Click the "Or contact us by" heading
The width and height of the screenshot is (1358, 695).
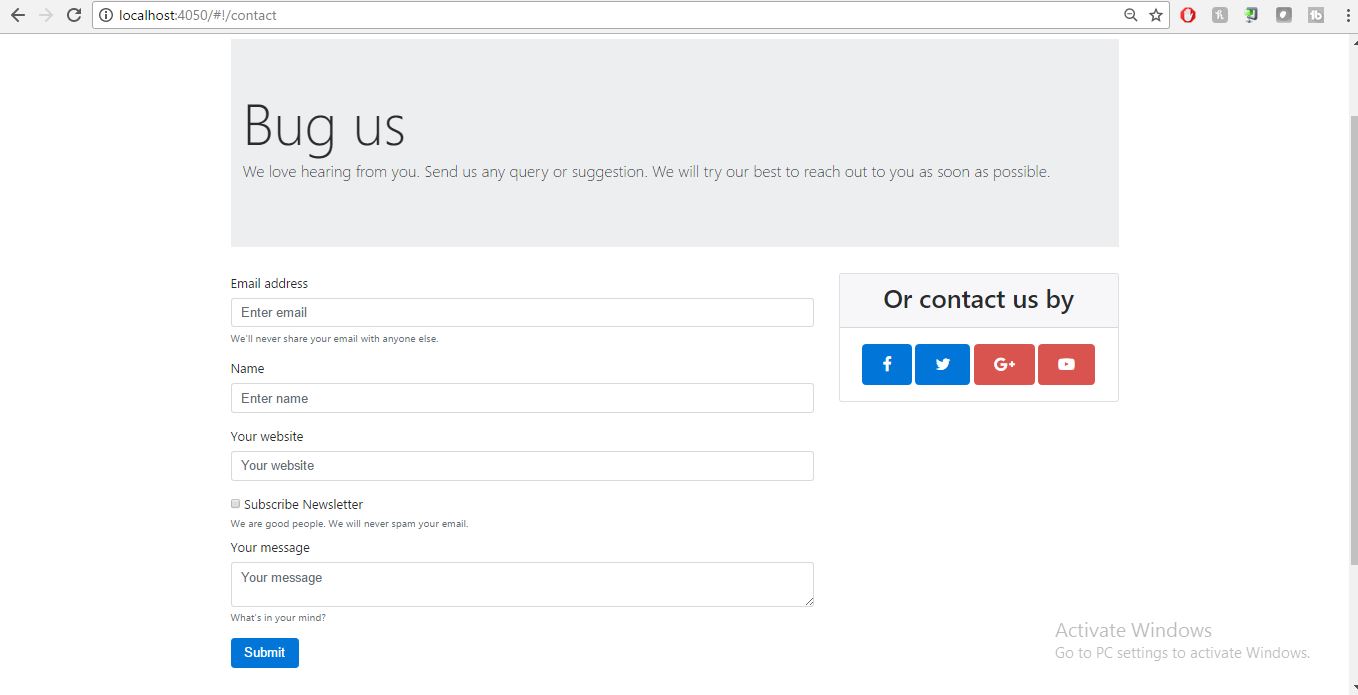point(979,299)
